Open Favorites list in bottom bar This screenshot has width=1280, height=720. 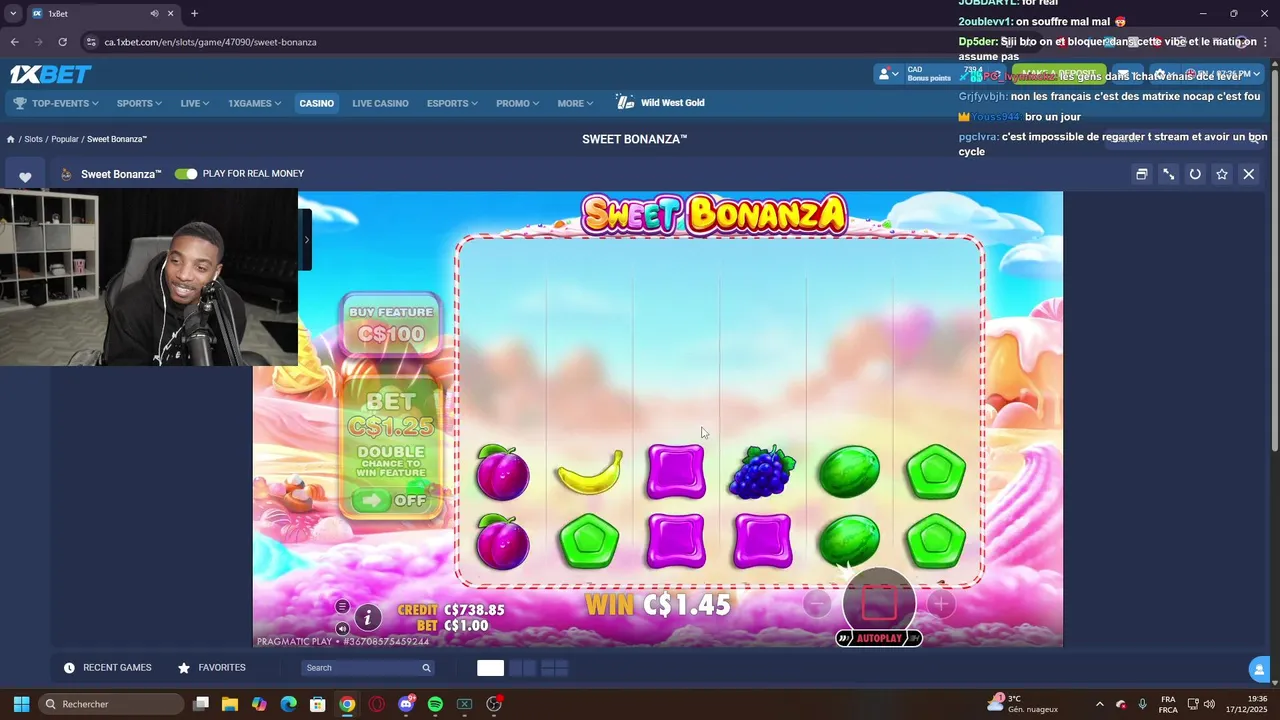tap(212, 668)
